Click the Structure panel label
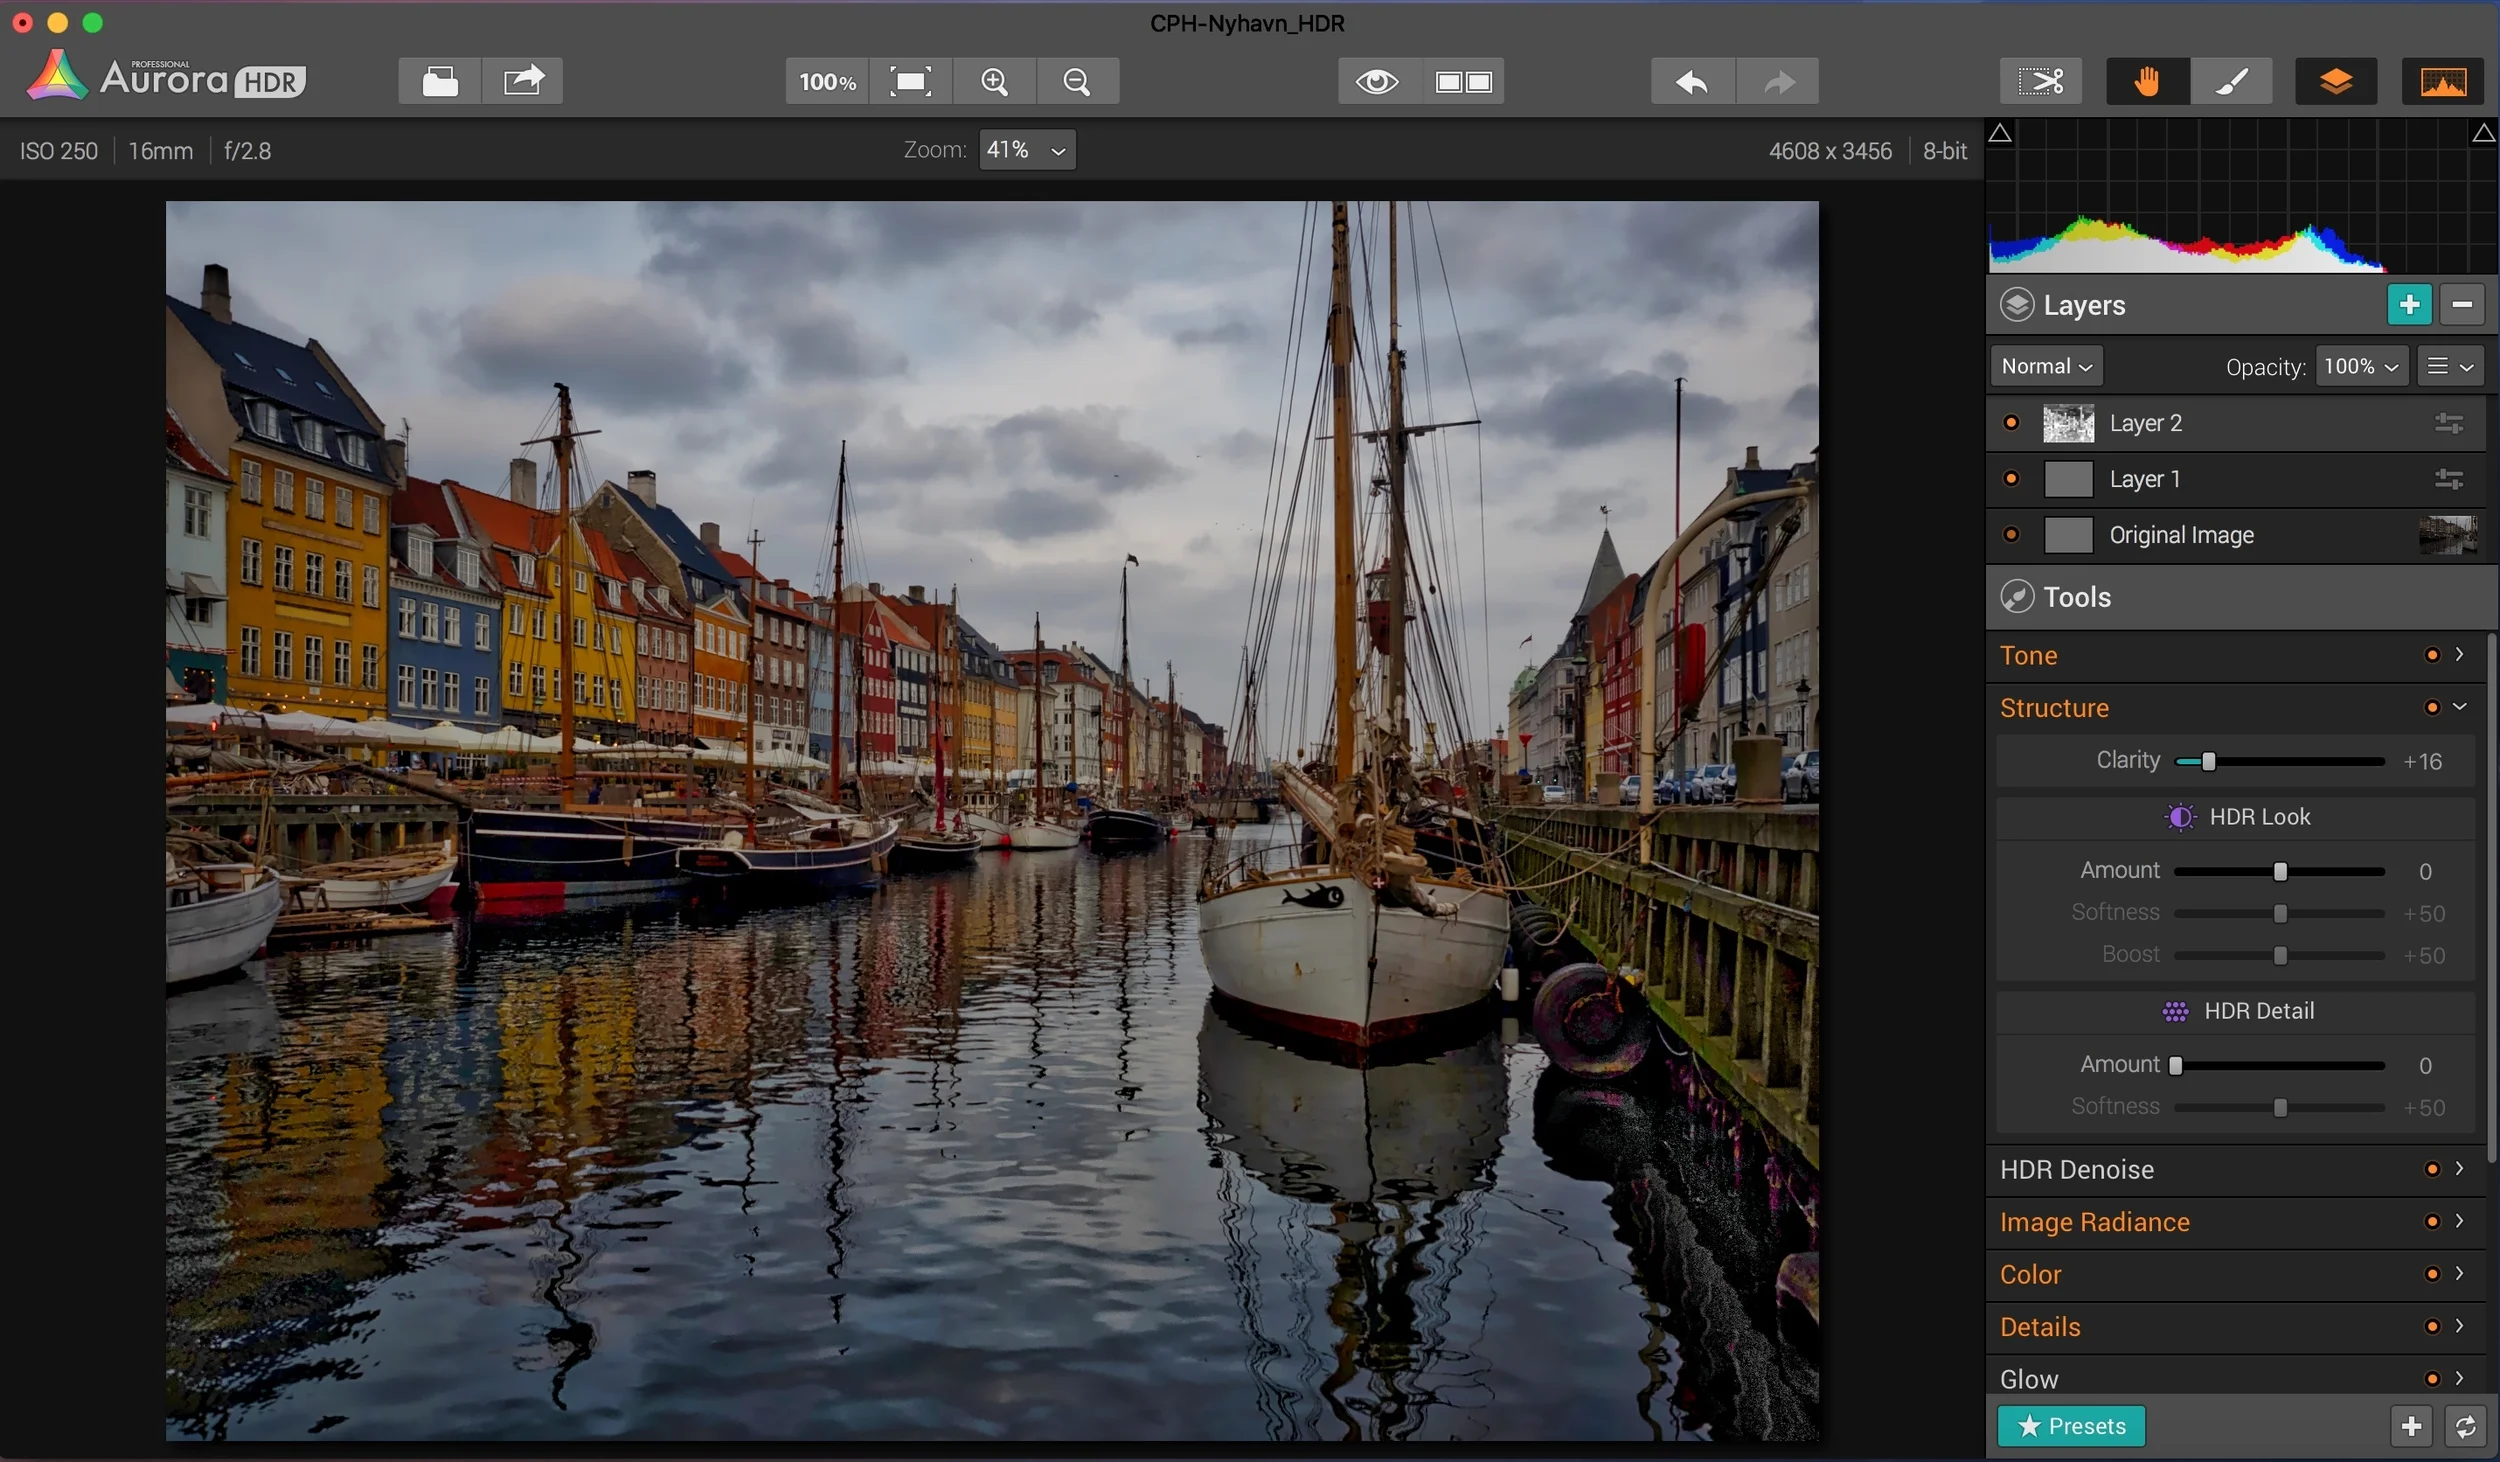This screenshot has width=2500, height=1462. 2054,708
